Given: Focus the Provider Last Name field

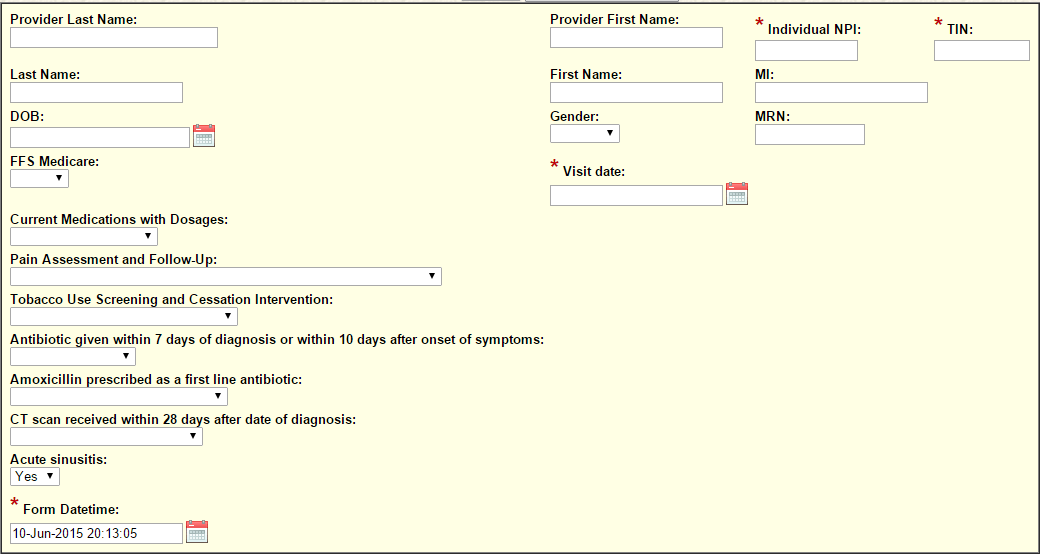Looking at the screenshot, I should pos(114,38).
